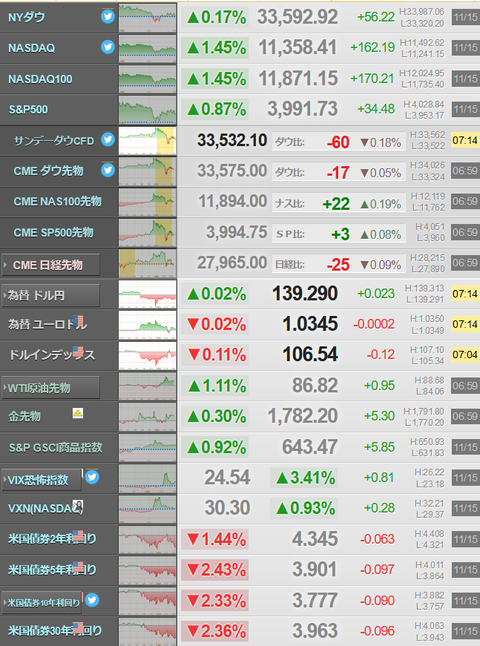
Task: Open the CME NAS100先物 mini chart
Action: click(148, 202)
